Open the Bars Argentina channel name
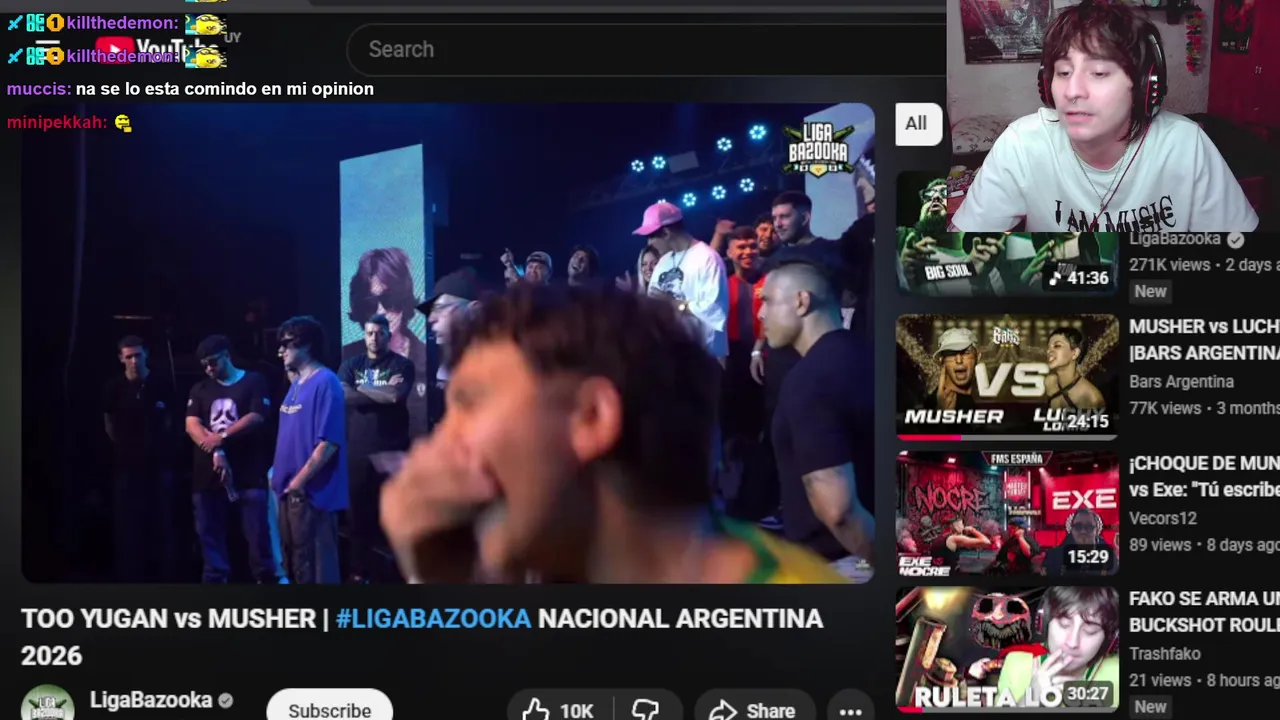The width and height of the screenshot is (1280, 720). tap(1181, 382)
